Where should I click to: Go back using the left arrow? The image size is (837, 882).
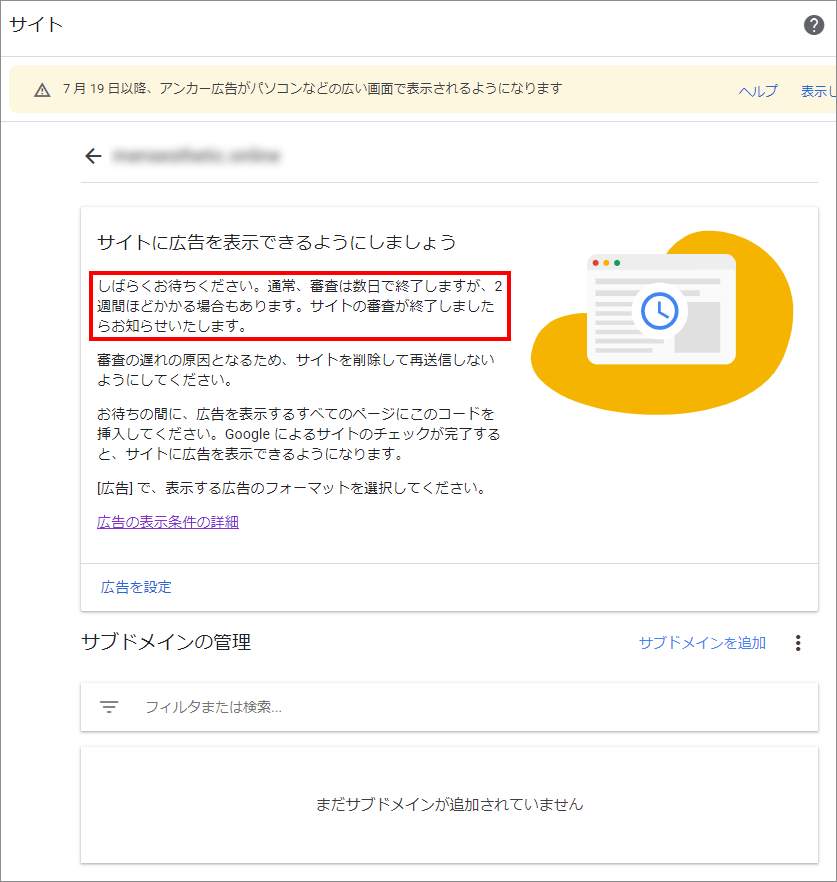point(94,156)
